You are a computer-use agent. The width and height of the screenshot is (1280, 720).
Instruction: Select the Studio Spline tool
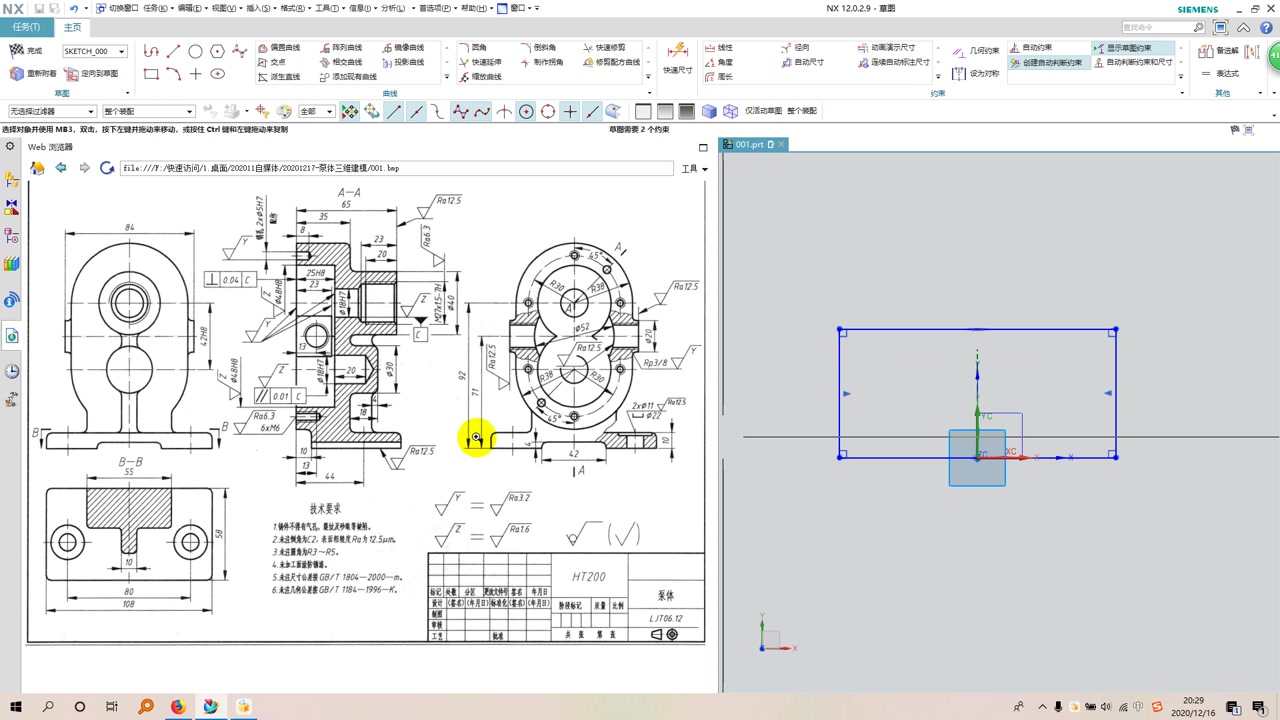pyautogui.click(x=239, y=51)
